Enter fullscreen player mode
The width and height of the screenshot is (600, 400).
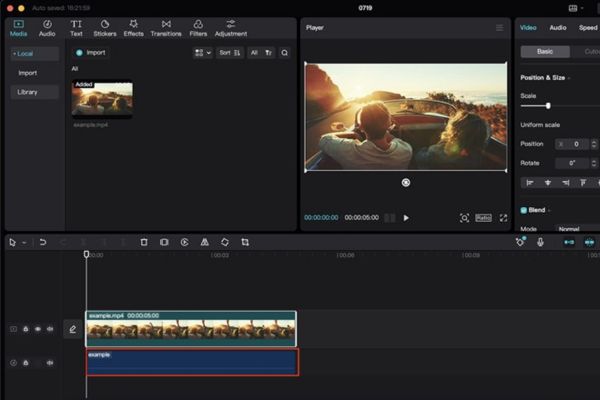pyautogui.click(x=503, y=218)
